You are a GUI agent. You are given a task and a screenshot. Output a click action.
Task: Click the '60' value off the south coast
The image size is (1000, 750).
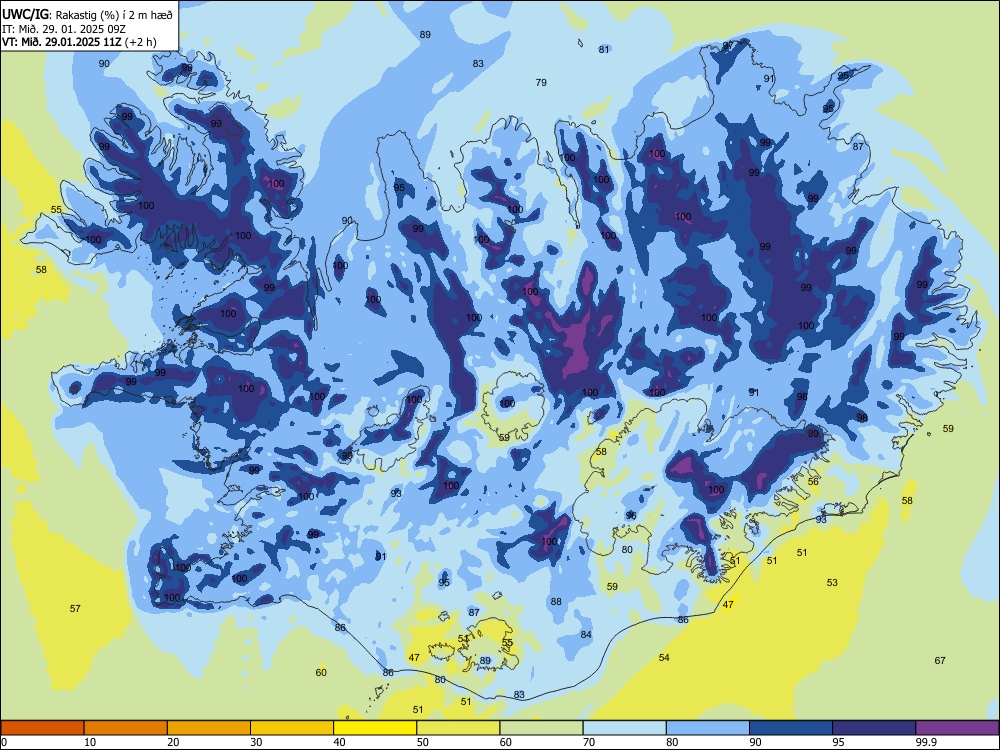pos(321,672)
